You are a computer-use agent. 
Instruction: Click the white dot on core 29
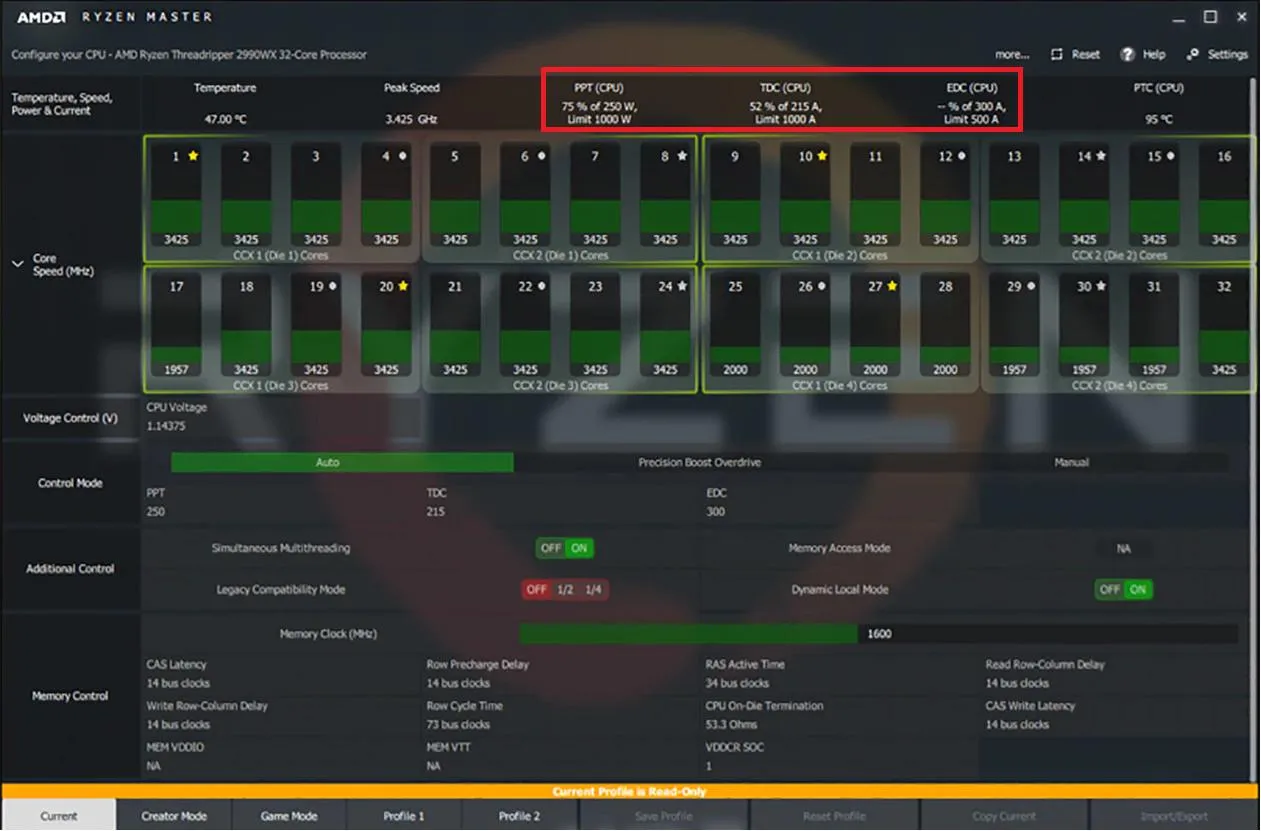1031,286
